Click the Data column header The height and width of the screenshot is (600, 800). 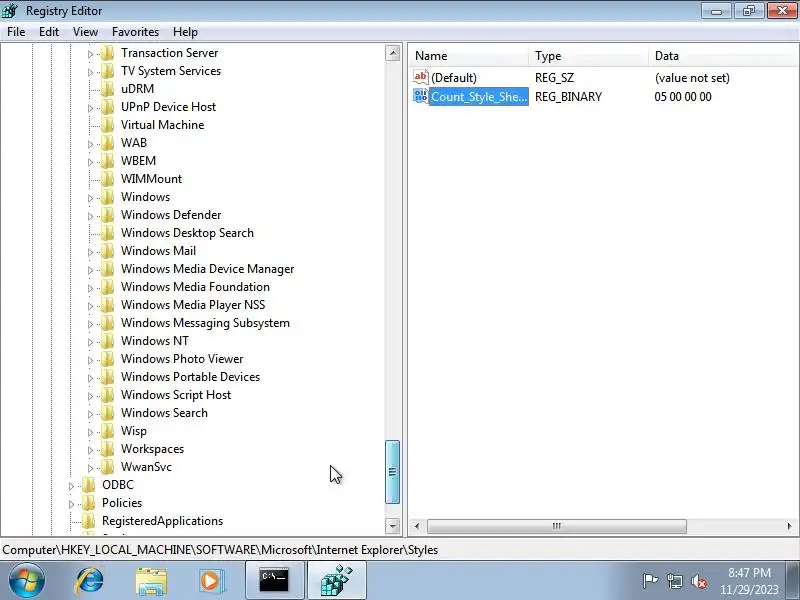point(723,56)
